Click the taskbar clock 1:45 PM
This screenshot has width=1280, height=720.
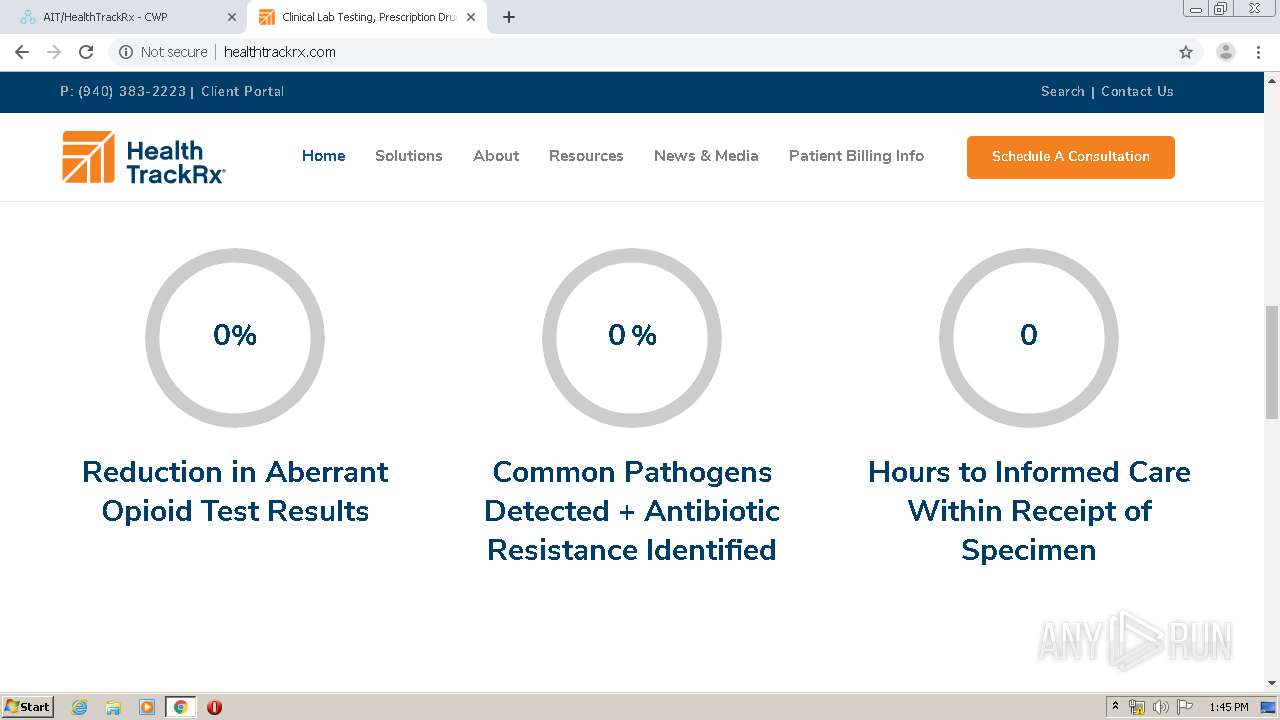(1228, 707)
